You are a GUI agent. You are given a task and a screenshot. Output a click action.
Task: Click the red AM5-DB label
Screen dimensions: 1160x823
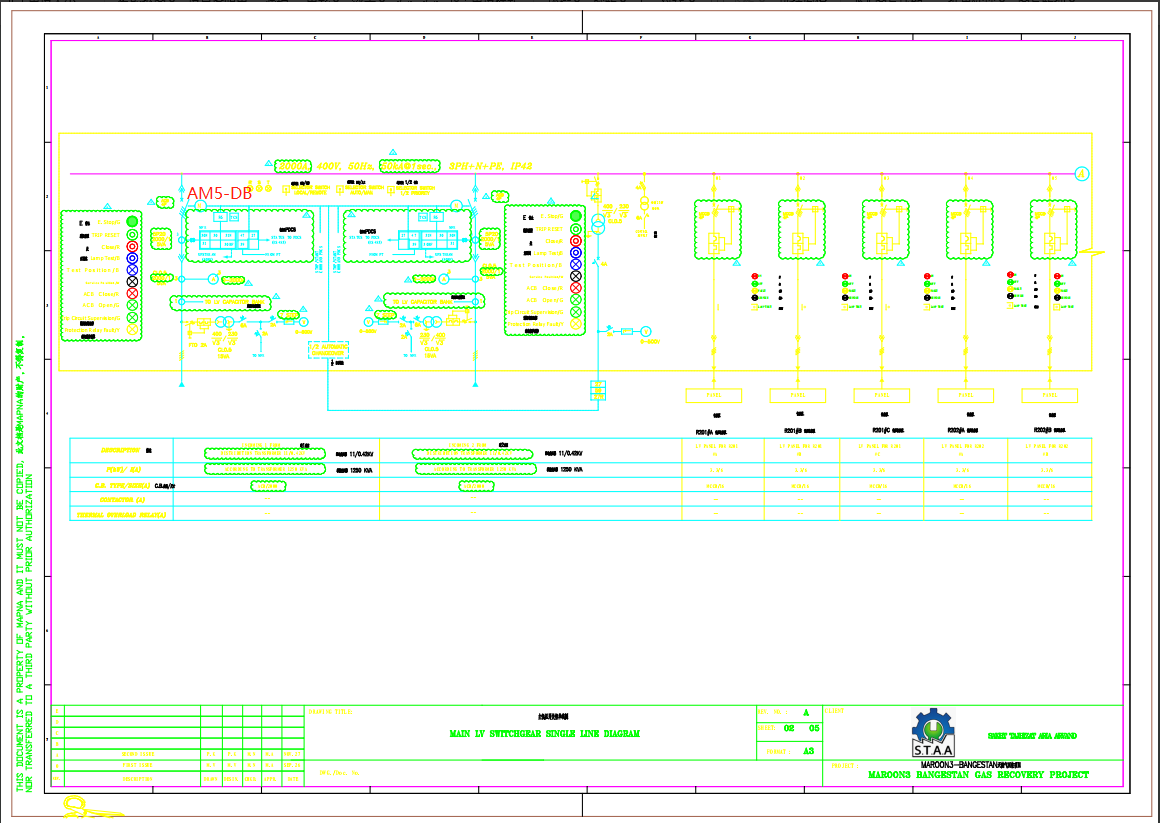220,193
